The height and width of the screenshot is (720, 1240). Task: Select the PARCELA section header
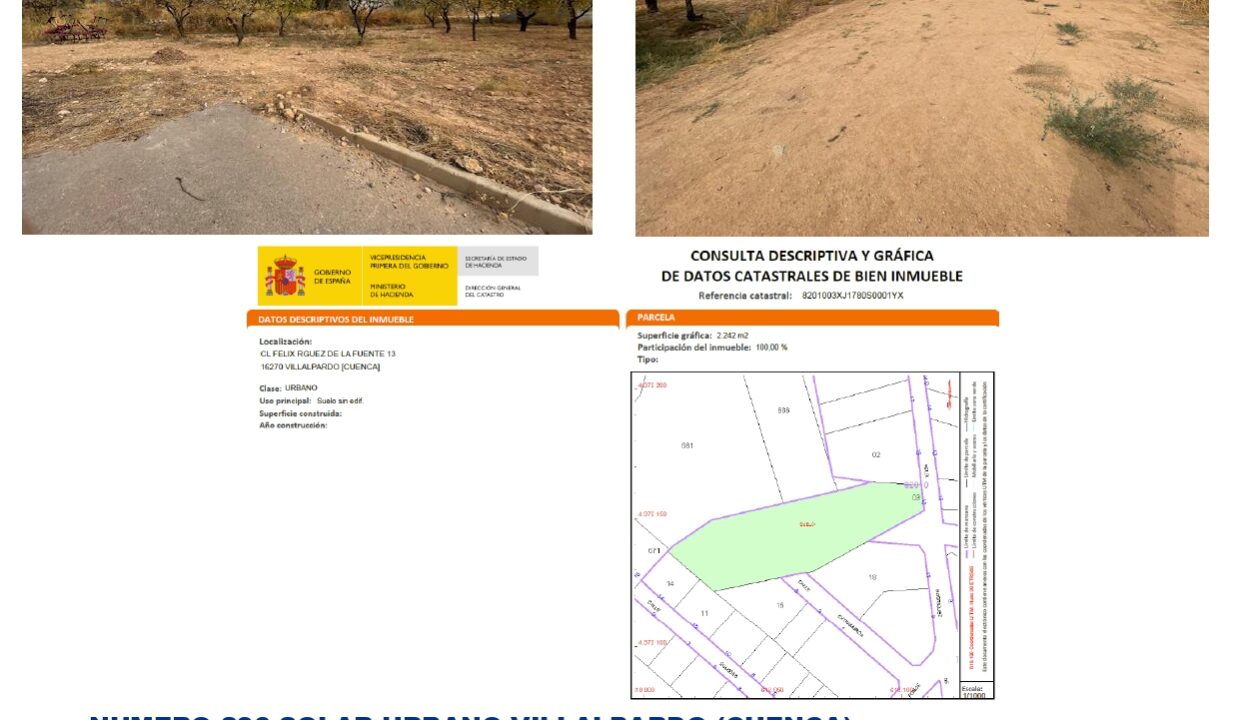click(812, 318)
